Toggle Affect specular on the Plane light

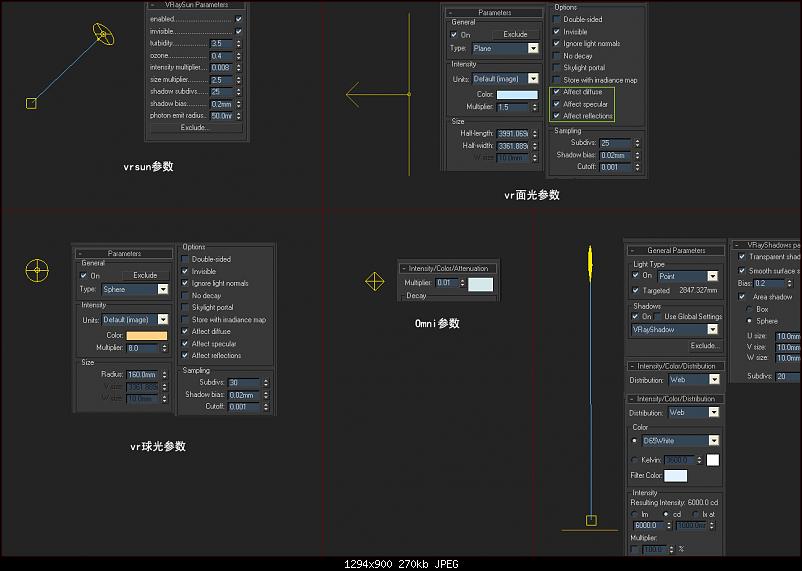pyautogui.click(x=557, y=104)
